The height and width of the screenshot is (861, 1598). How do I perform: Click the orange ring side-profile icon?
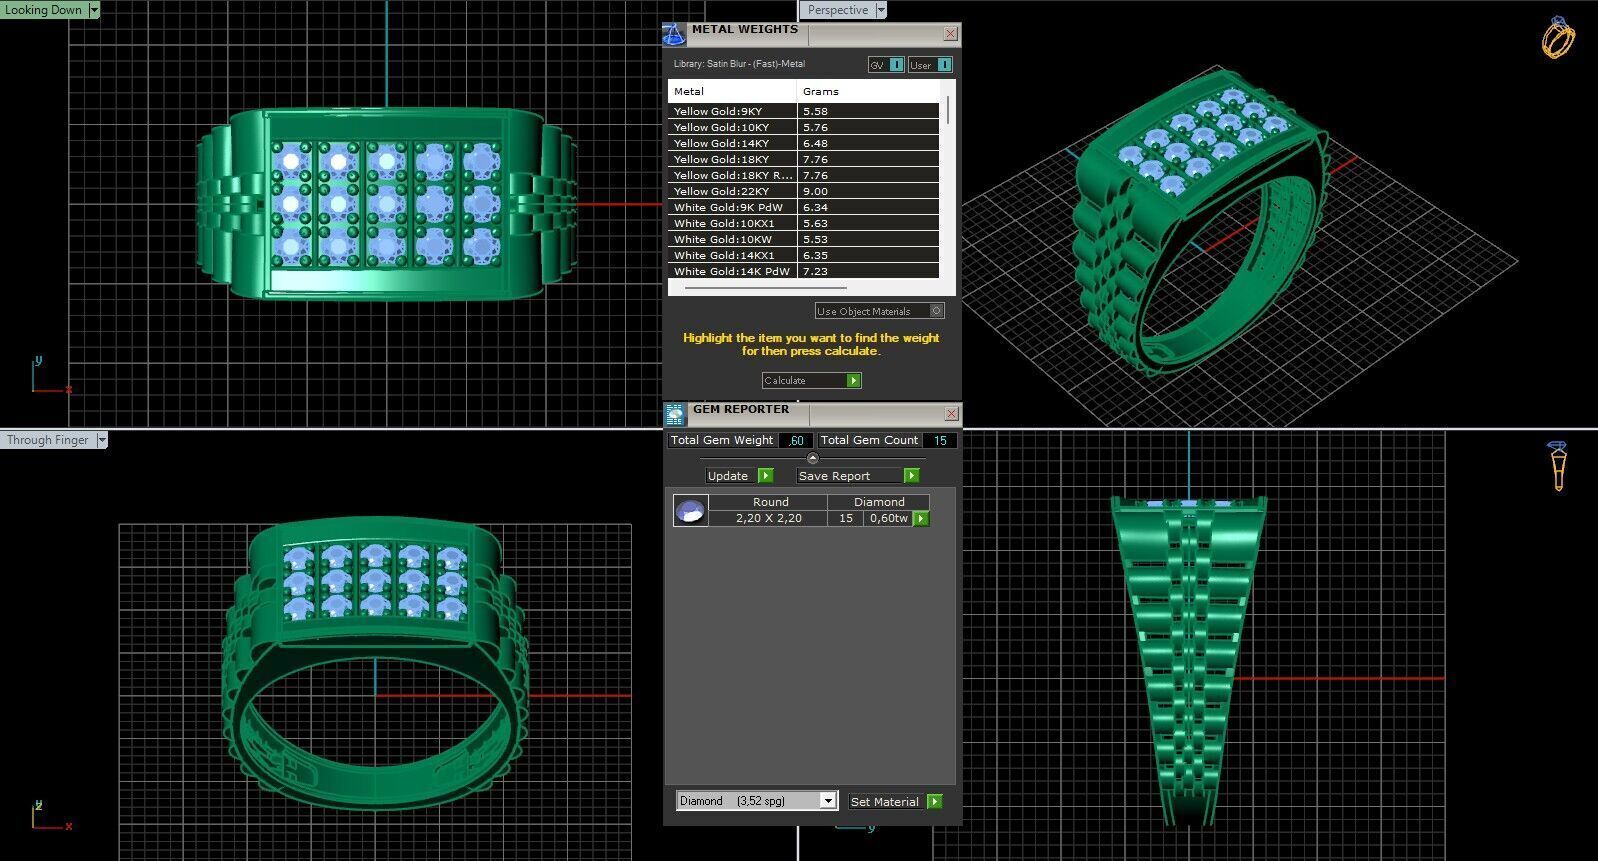click(x=1557, y=466)
